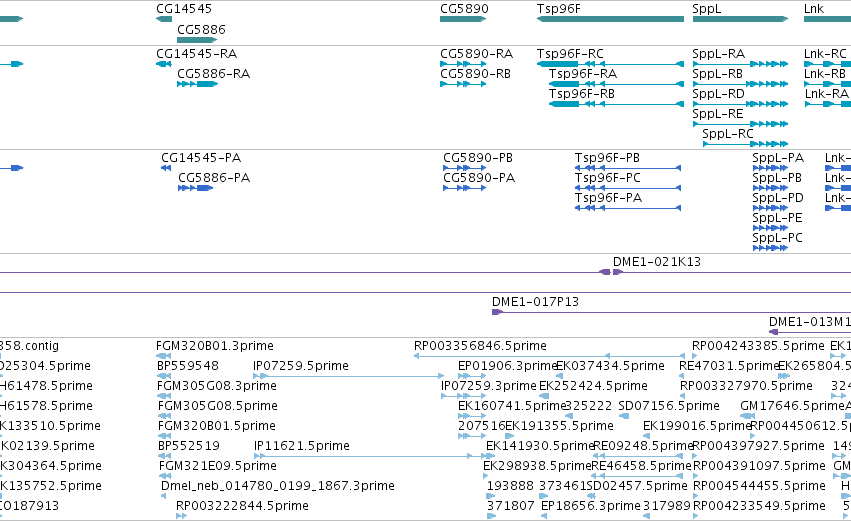Click the 371807 EST label
The height and width of the screenshot is (521, 851).
(510, 506)
